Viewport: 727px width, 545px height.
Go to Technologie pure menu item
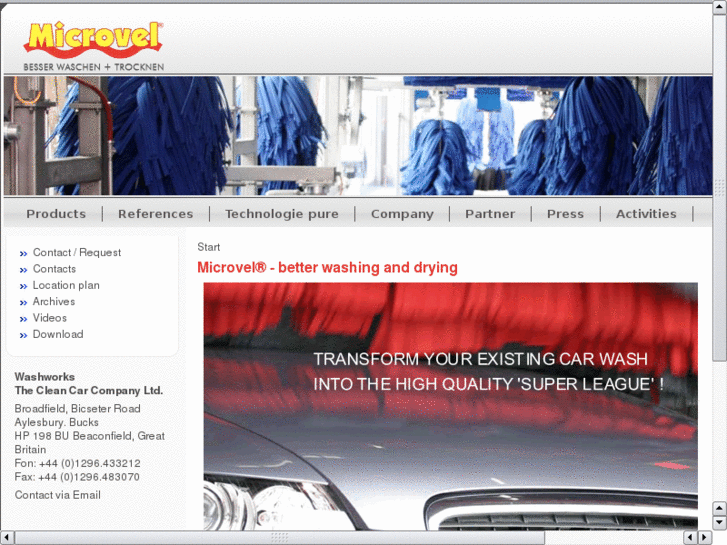[281, 214]
